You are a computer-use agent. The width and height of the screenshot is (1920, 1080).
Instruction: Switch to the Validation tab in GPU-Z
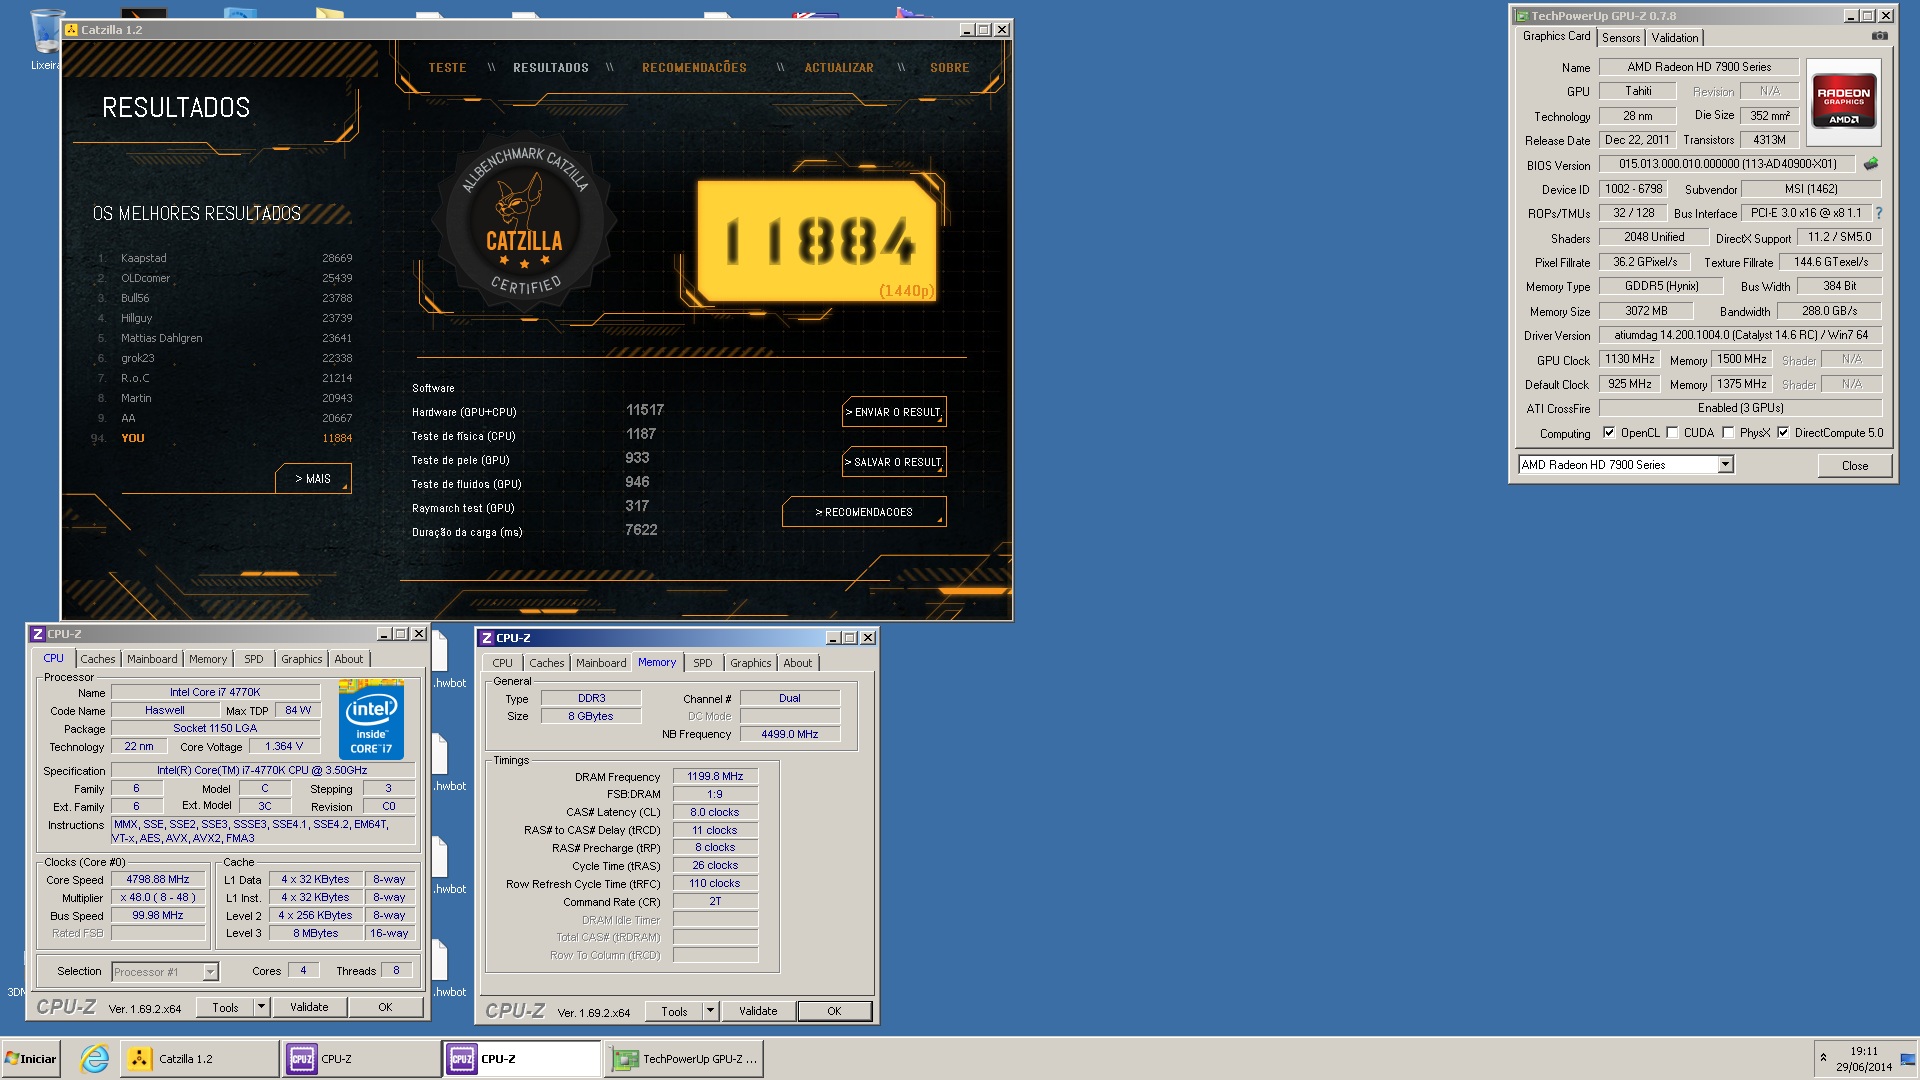click(1674, 38)
